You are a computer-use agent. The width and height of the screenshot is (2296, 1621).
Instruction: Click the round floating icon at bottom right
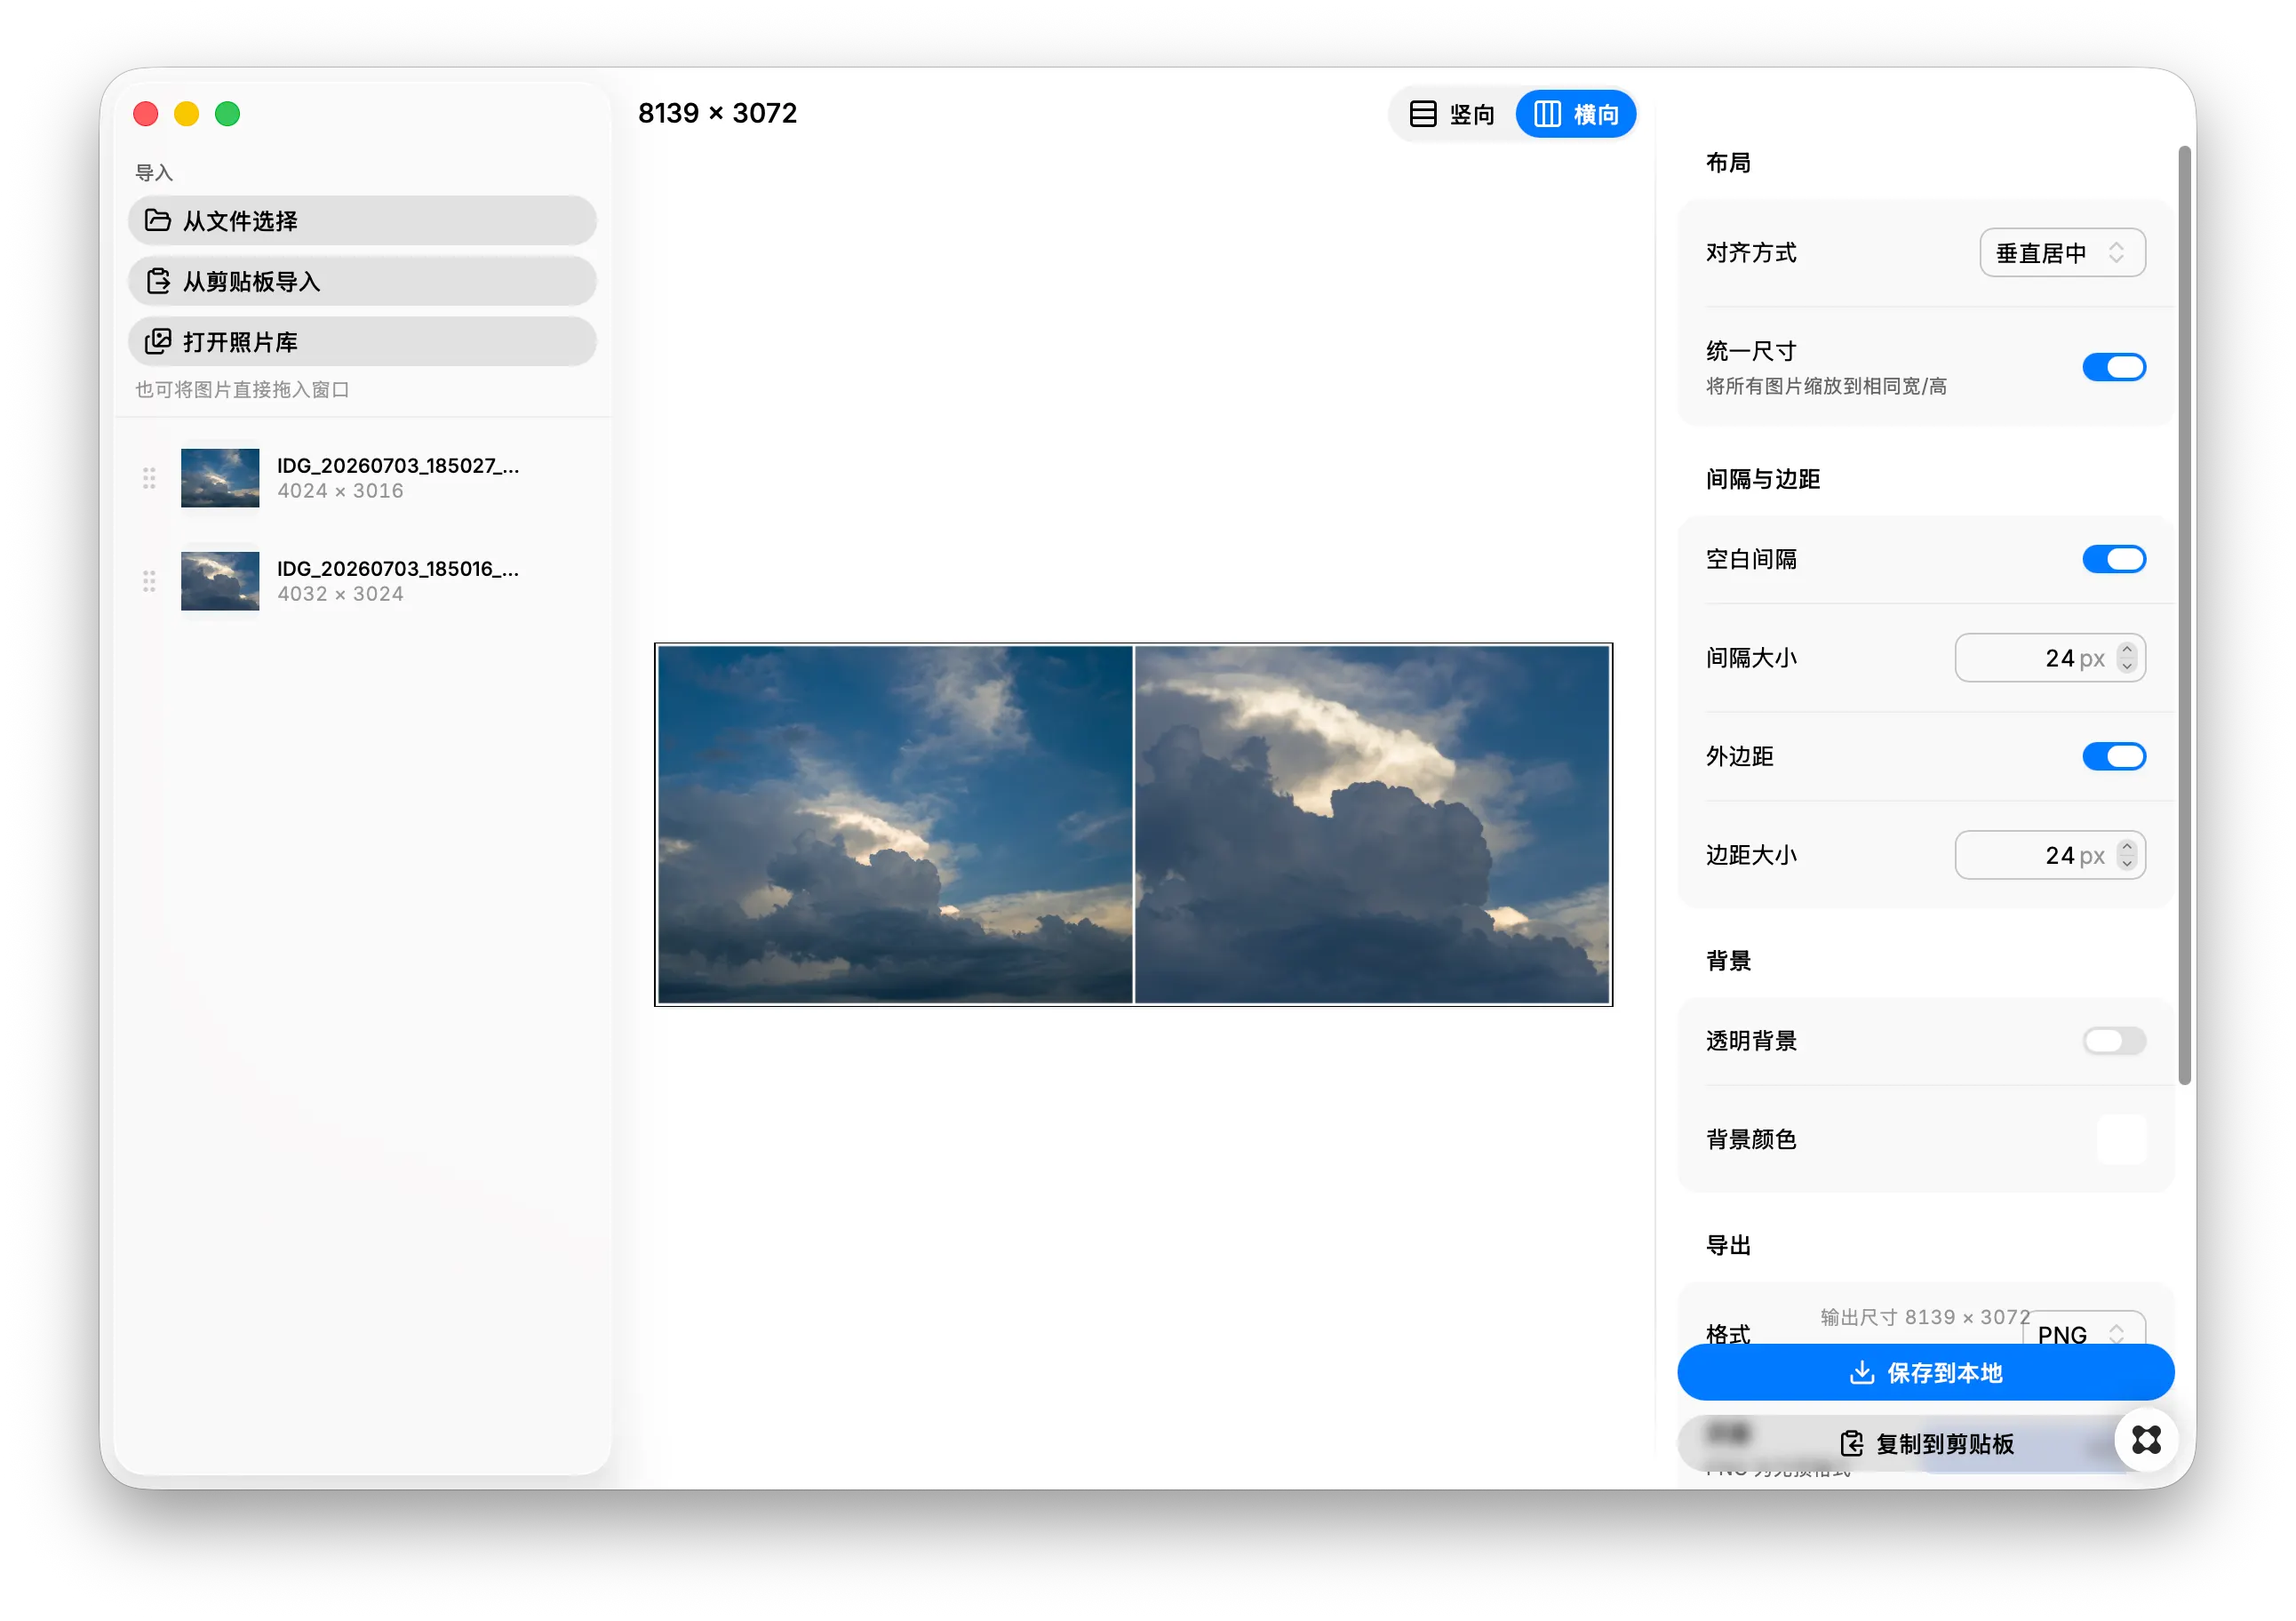[2146, 1440]
